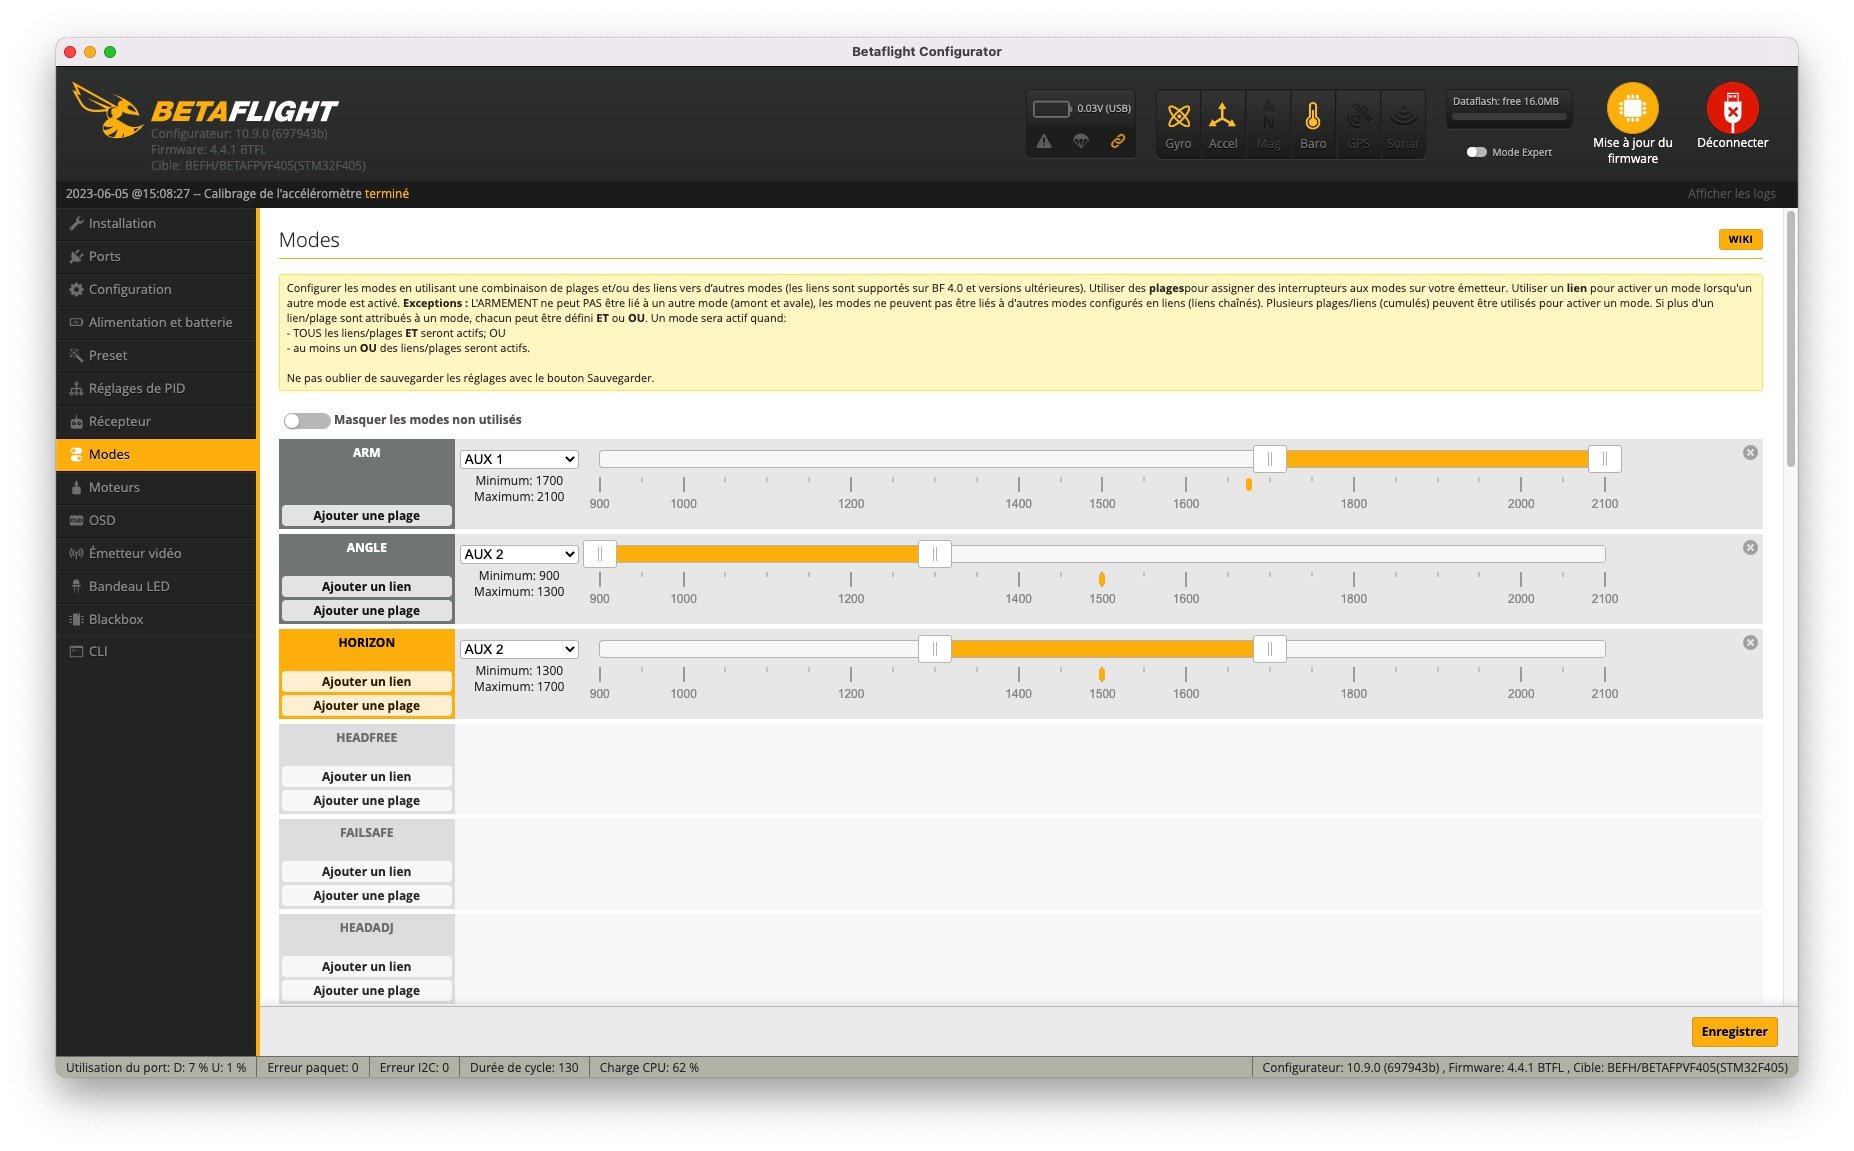The width and height of the screenshot is (1854, 1151).
Task: Click the arming warning triangle icon
Action: [x=1044, y=141]
